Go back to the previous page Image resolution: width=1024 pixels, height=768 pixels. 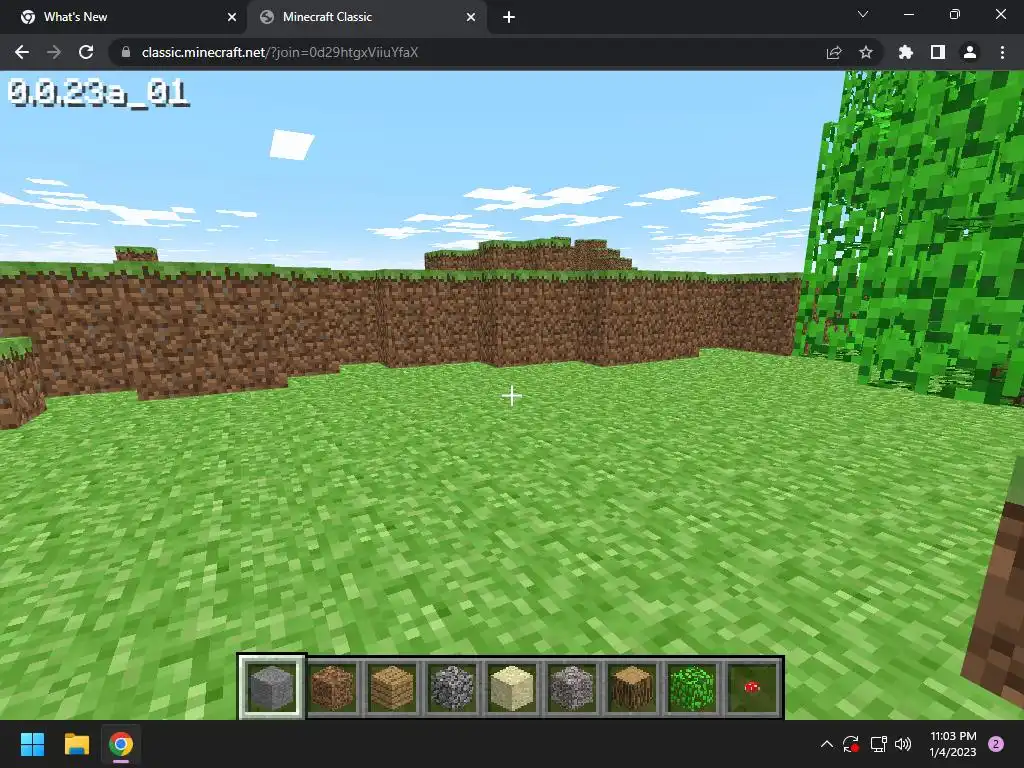pos(22,52)
